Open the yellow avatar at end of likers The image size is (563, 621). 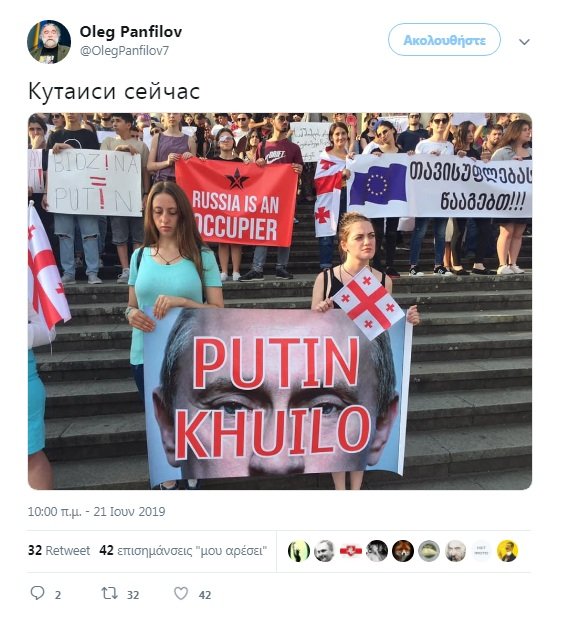point(507,551)
